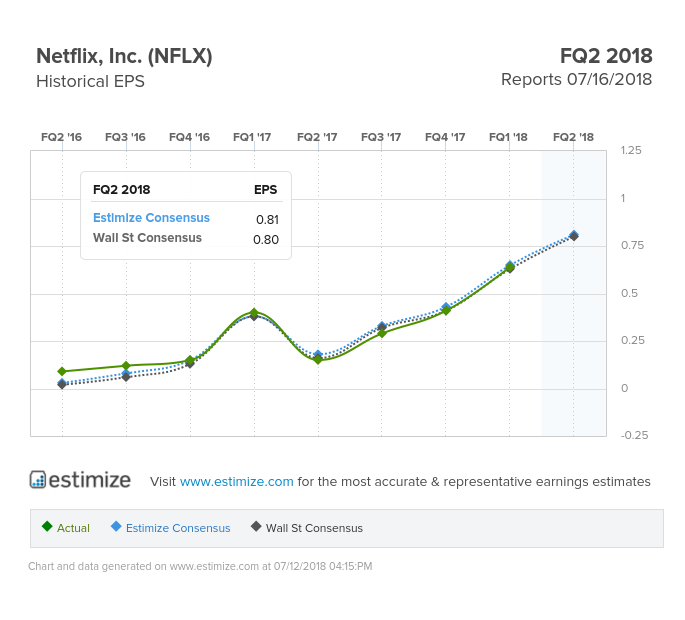This screenshot has width=685, height=620.
Task: Click the blue Estimize point at FQ4 '17
Action: point(446,307)
